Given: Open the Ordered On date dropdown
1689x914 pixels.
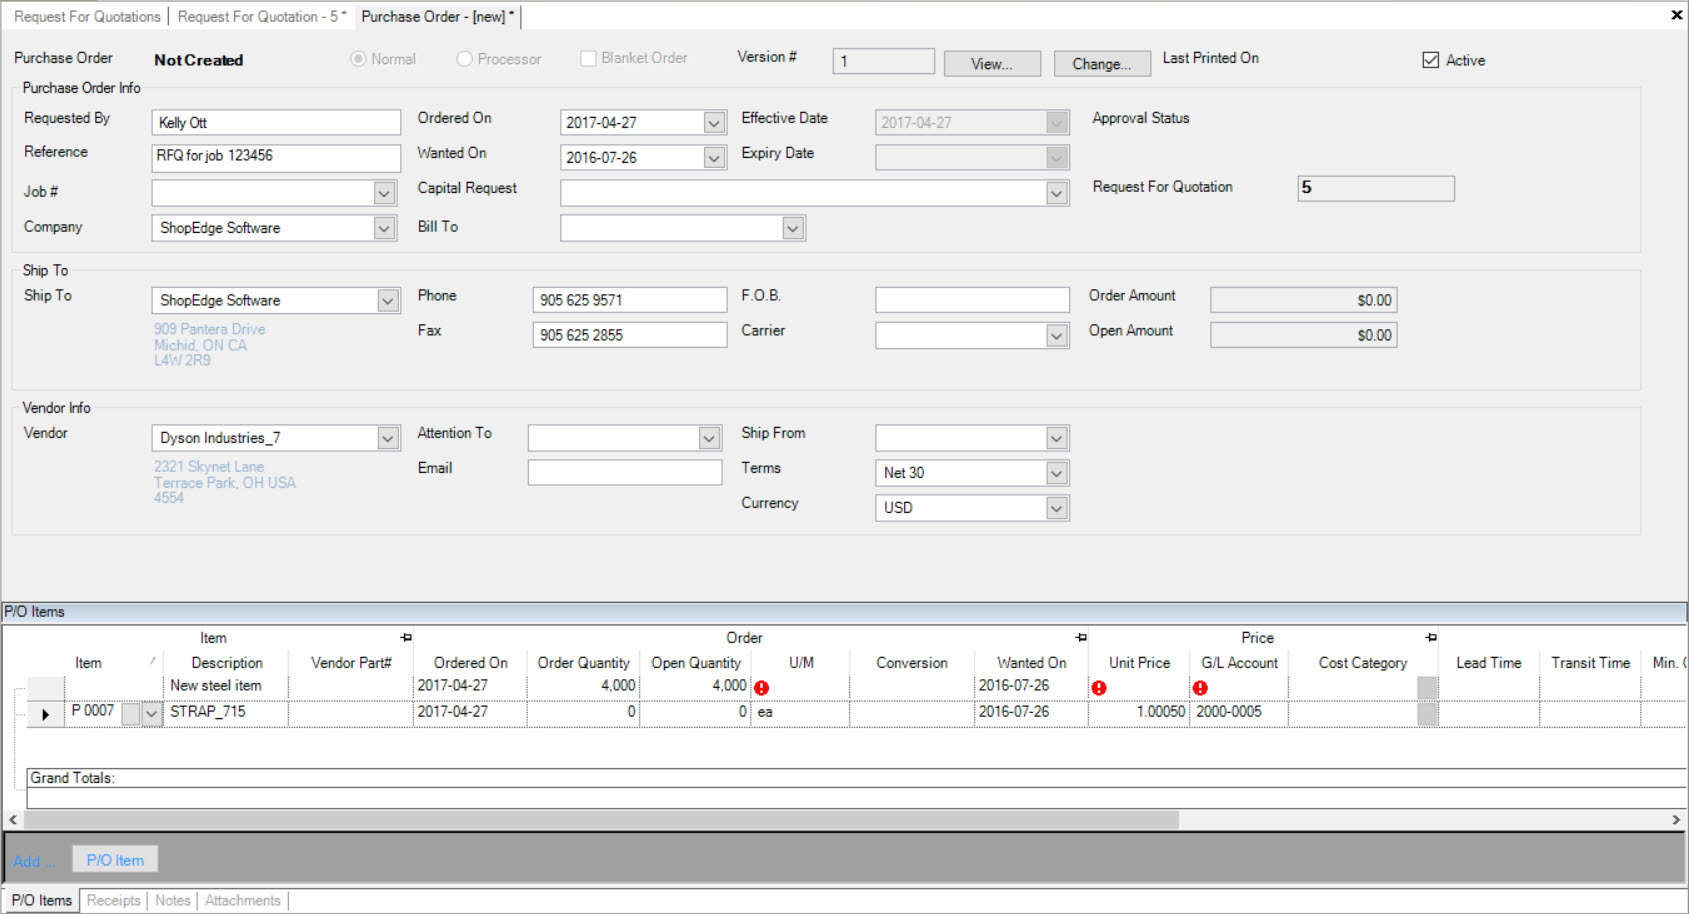Looking at the screenshot, I should click(714, 122).
